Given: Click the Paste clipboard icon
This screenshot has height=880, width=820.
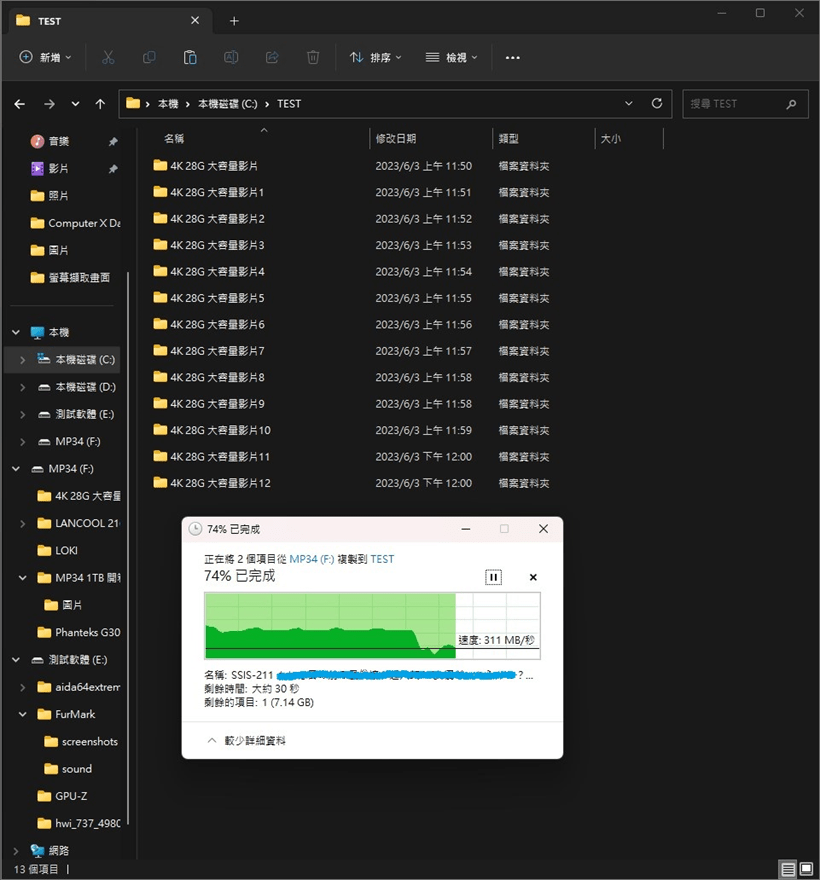Looking at the screenshot, I should 190,57.
